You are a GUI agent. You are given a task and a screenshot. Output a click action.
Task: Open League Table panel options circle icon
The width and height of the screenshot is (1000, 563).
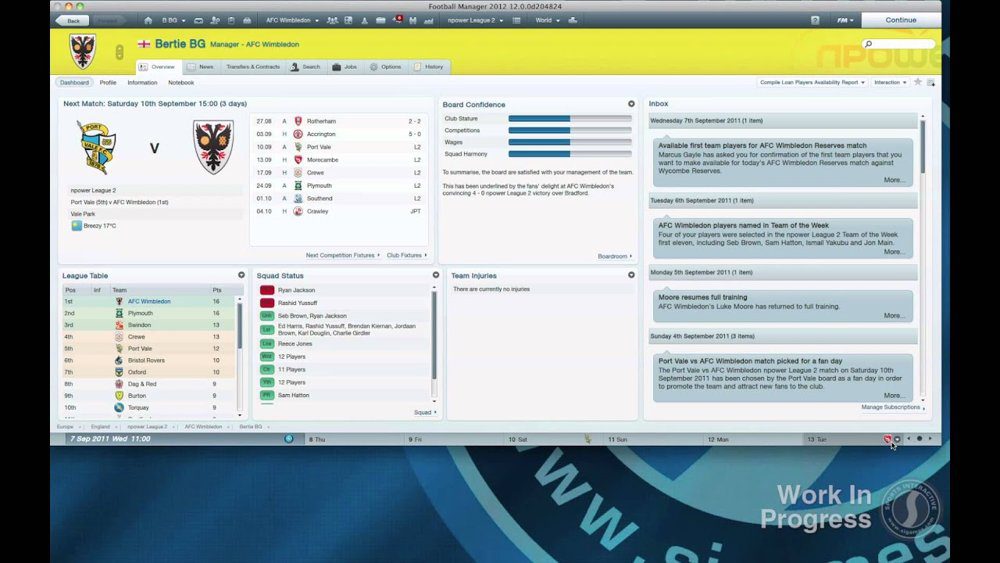point(241,275)
